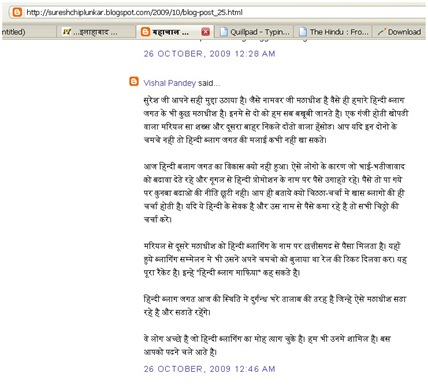The image size is (428, 385).
Task: Click the paragraph starting 'सुरेश जी आपने सही मुद्दा'
Action: [x=276, y=120]
